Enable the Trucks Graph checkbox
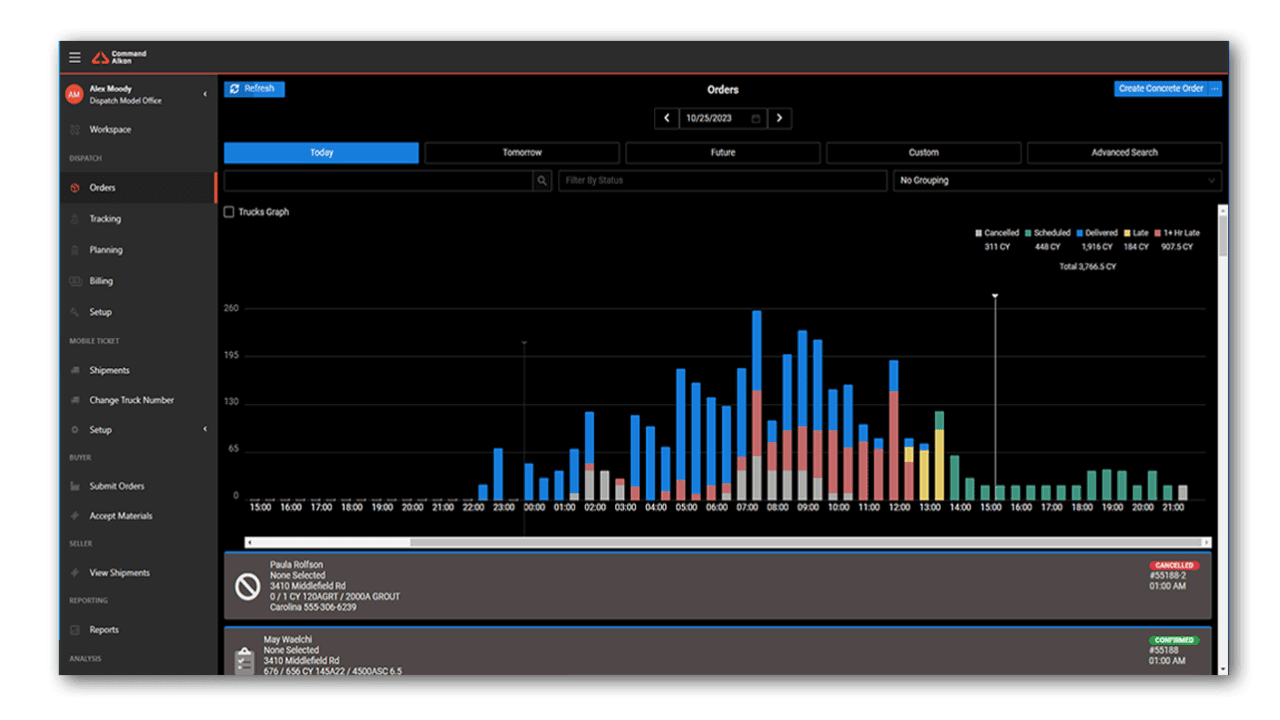The height and width of the screenshot is (720, 1280). pyautogui.click(x=230, y=211)
